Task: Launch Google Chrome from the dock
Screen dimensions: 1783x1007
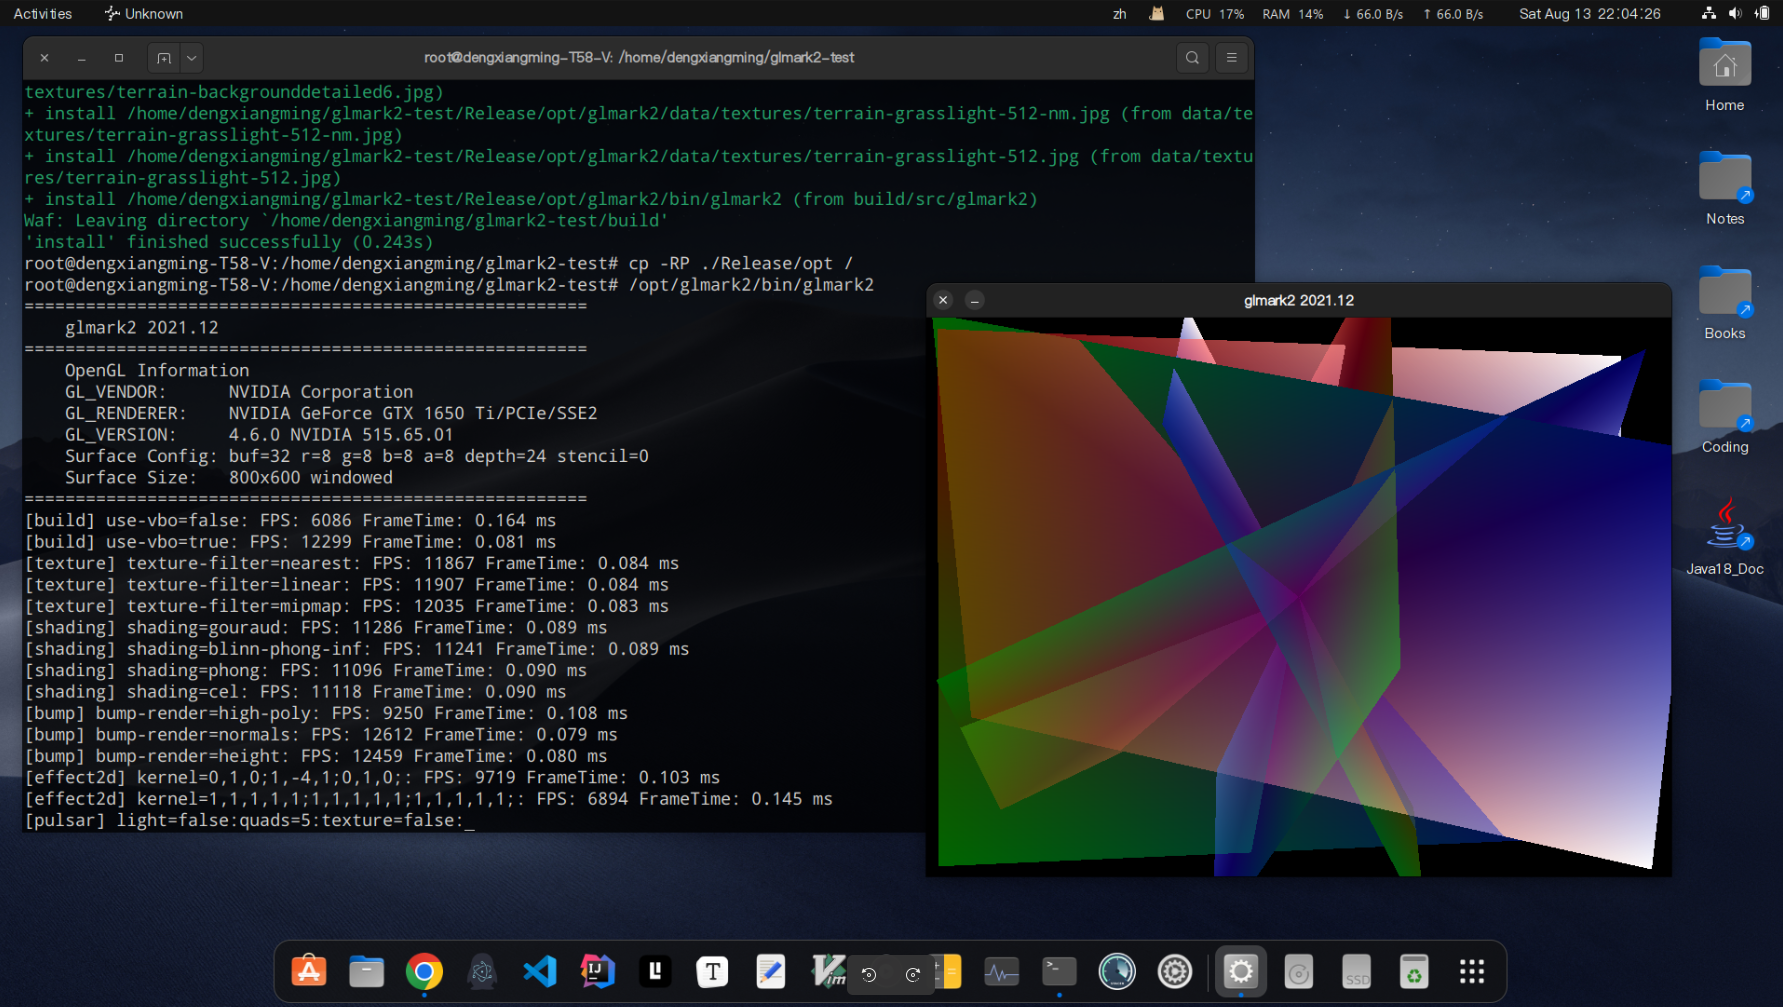Action: (x=424, y=971)
